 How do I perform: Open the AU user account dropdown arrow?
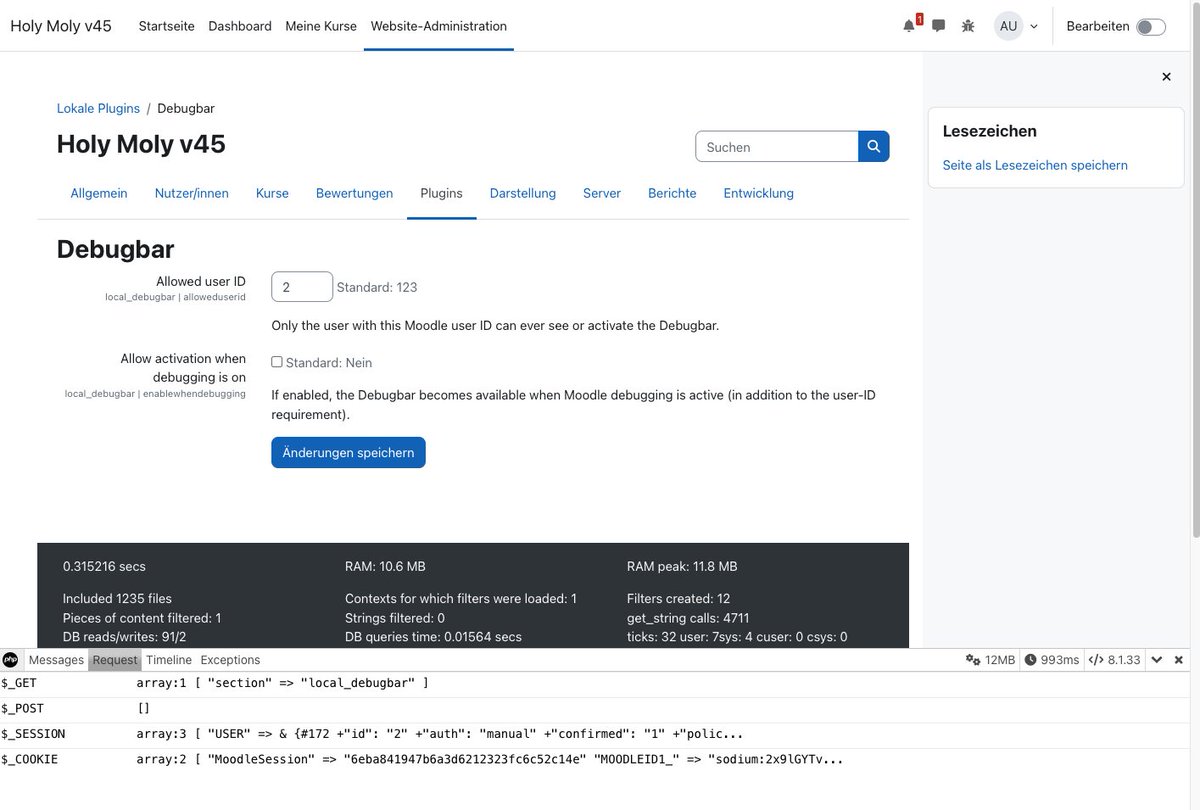pos(1034,26)
